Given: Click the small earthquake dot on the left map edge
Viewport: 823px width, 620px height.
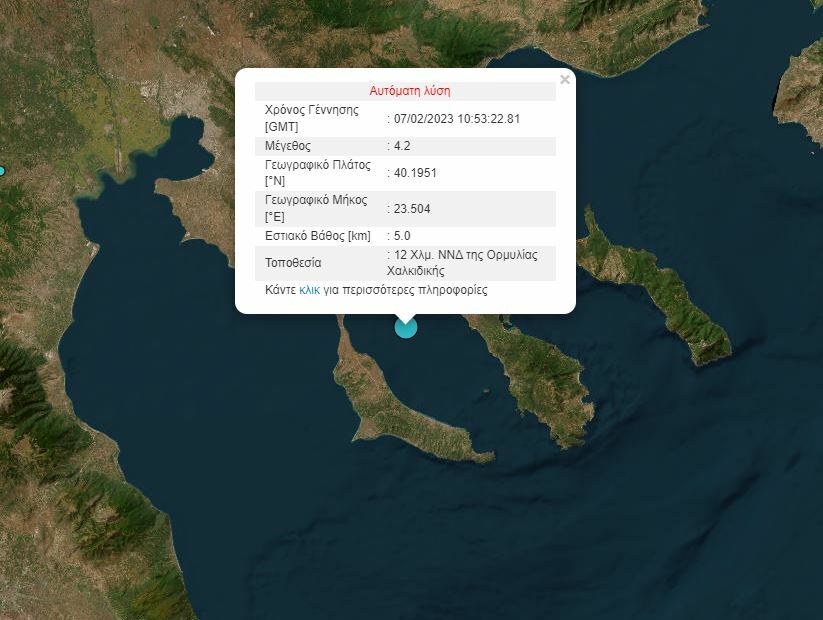Looking at the screenshot, I should (x=4, y=170).
